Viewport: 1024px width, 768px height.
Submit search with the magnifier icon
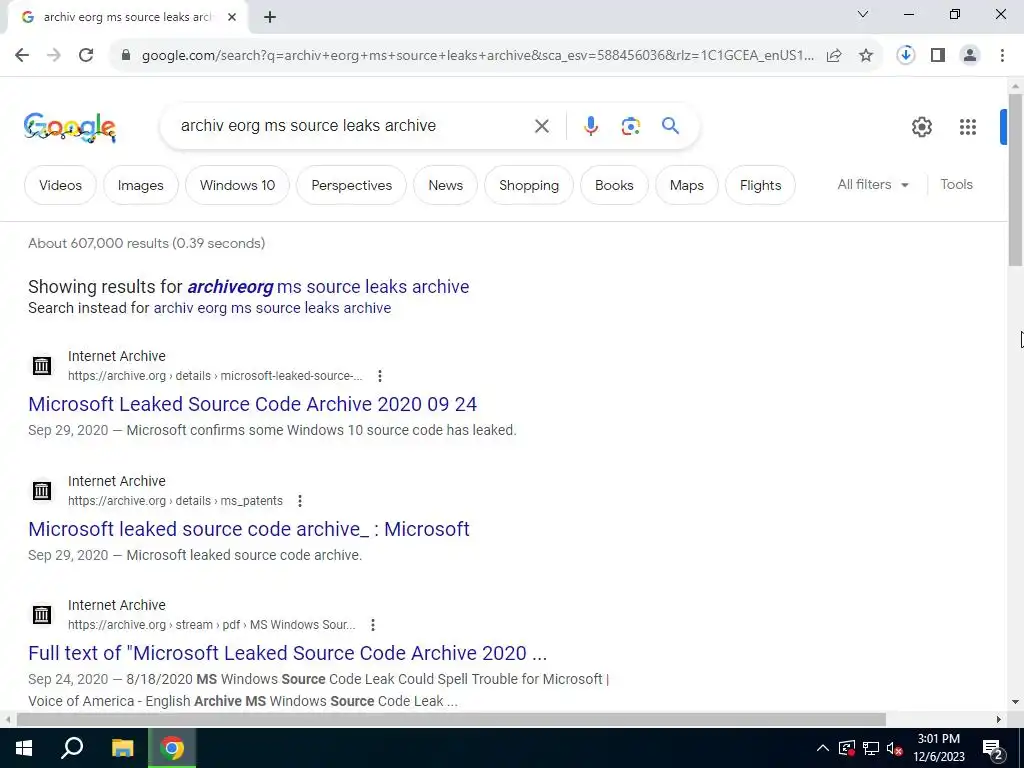pyautogui.click(x=670, y=125)
